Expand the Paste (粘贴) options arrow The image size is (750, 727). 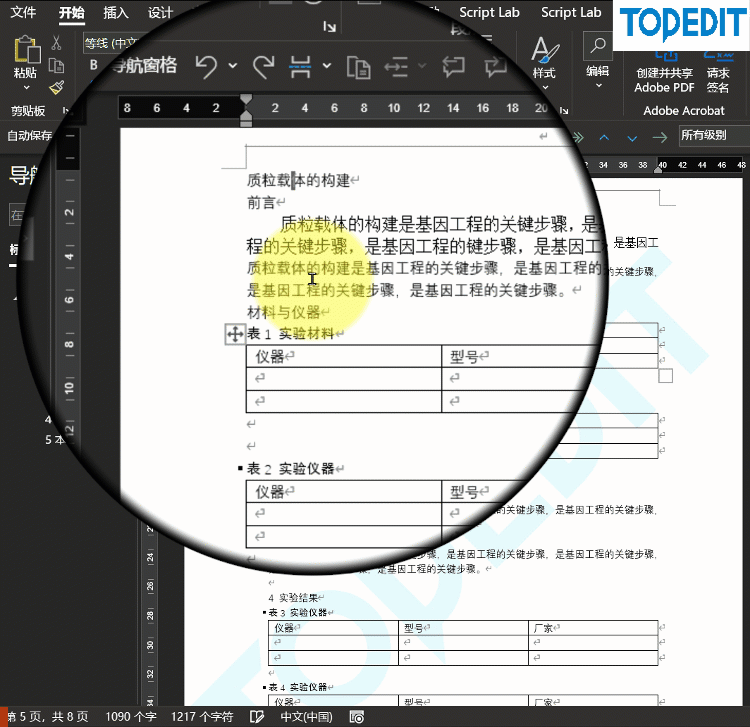[x=26, y=88]
